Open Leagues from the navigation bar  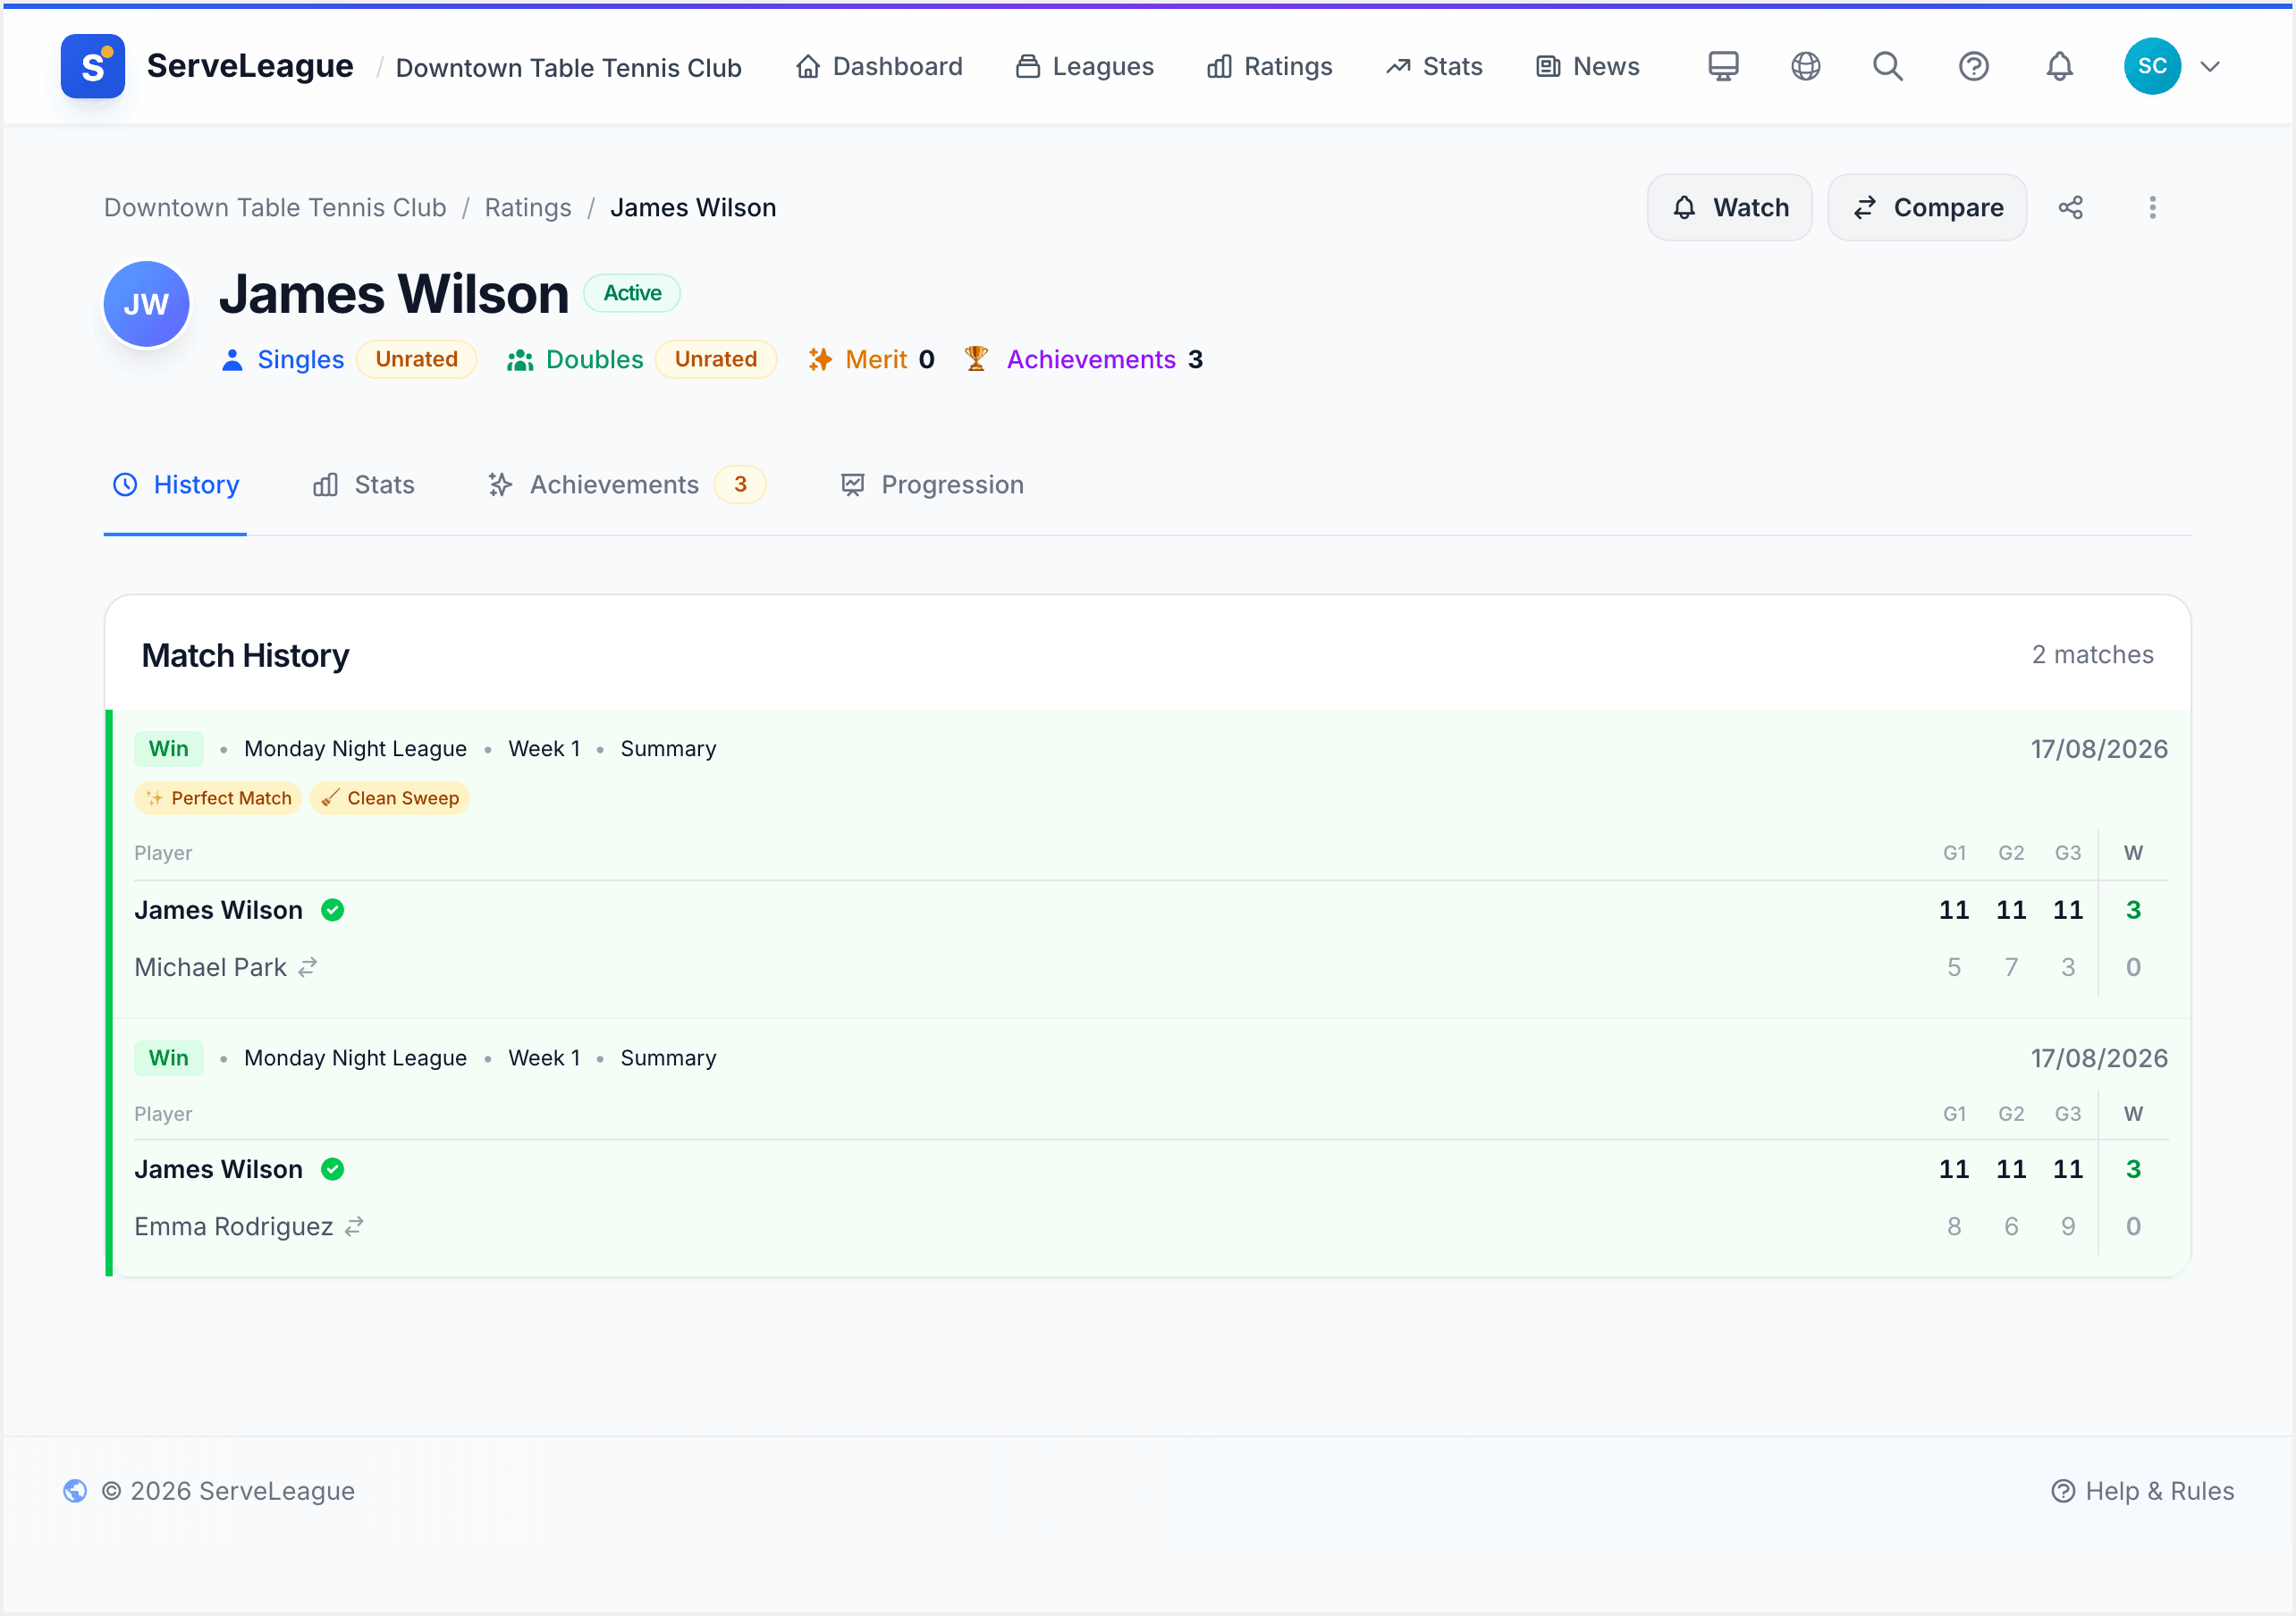tap(1084, 66)
